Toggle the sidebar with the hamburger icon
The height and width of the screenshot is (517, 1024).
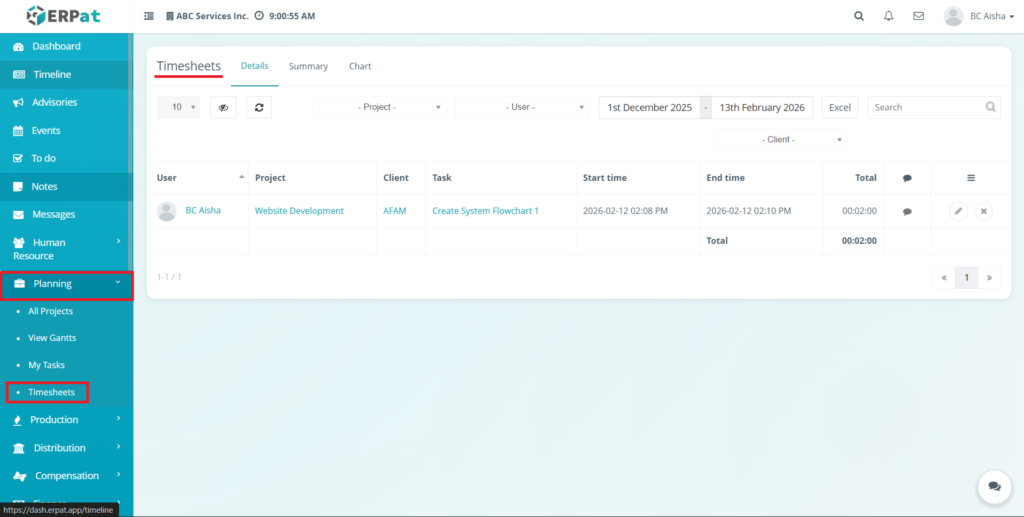[149, 16]
